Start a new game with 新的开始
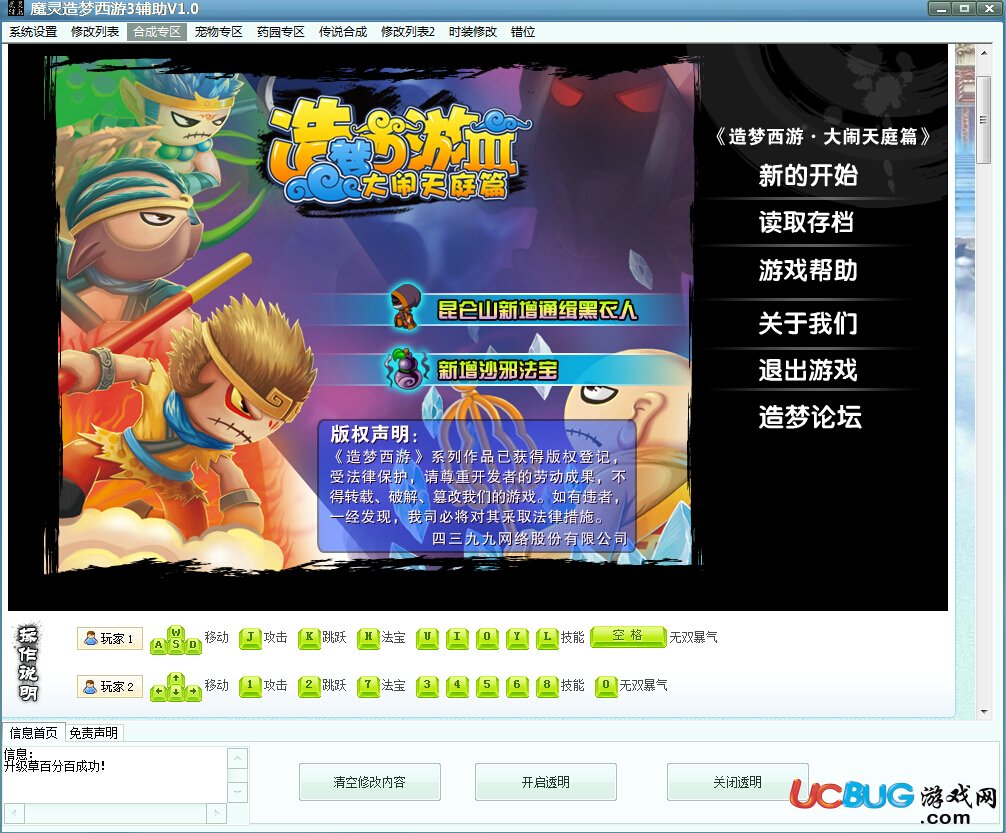Screen dimensions: 1006x833 pyautogui.click(x=808, y=175)
